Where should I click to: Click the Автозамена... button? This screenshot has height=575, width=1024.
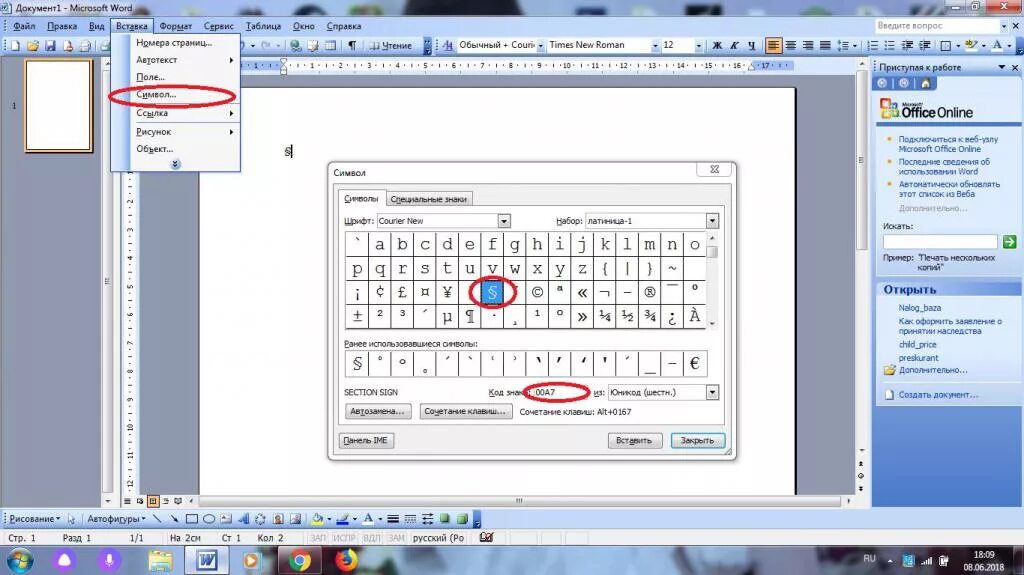coord(377,411)
